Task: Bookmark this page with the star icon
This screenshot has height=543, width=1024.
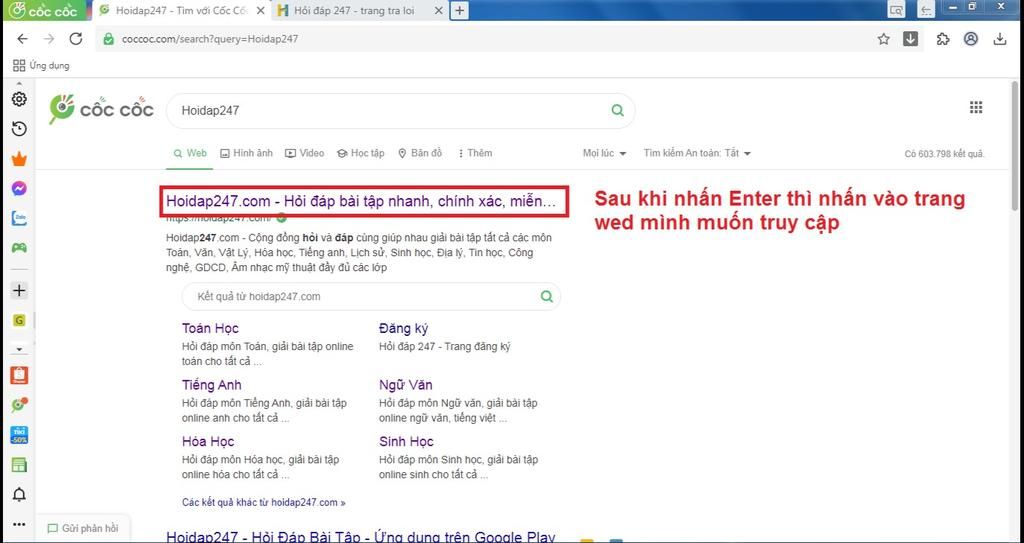Action: click(x=884, y=39)
